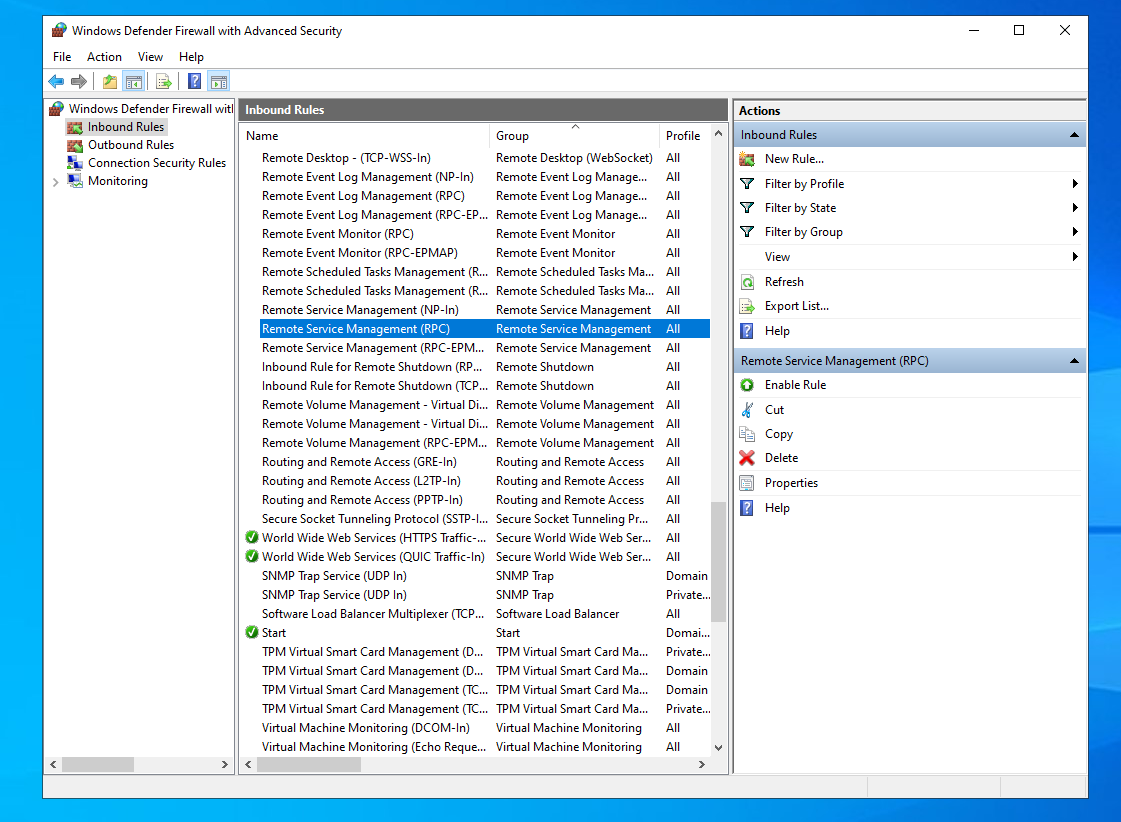
Task: Open the File menu
Action: (62, 56)
